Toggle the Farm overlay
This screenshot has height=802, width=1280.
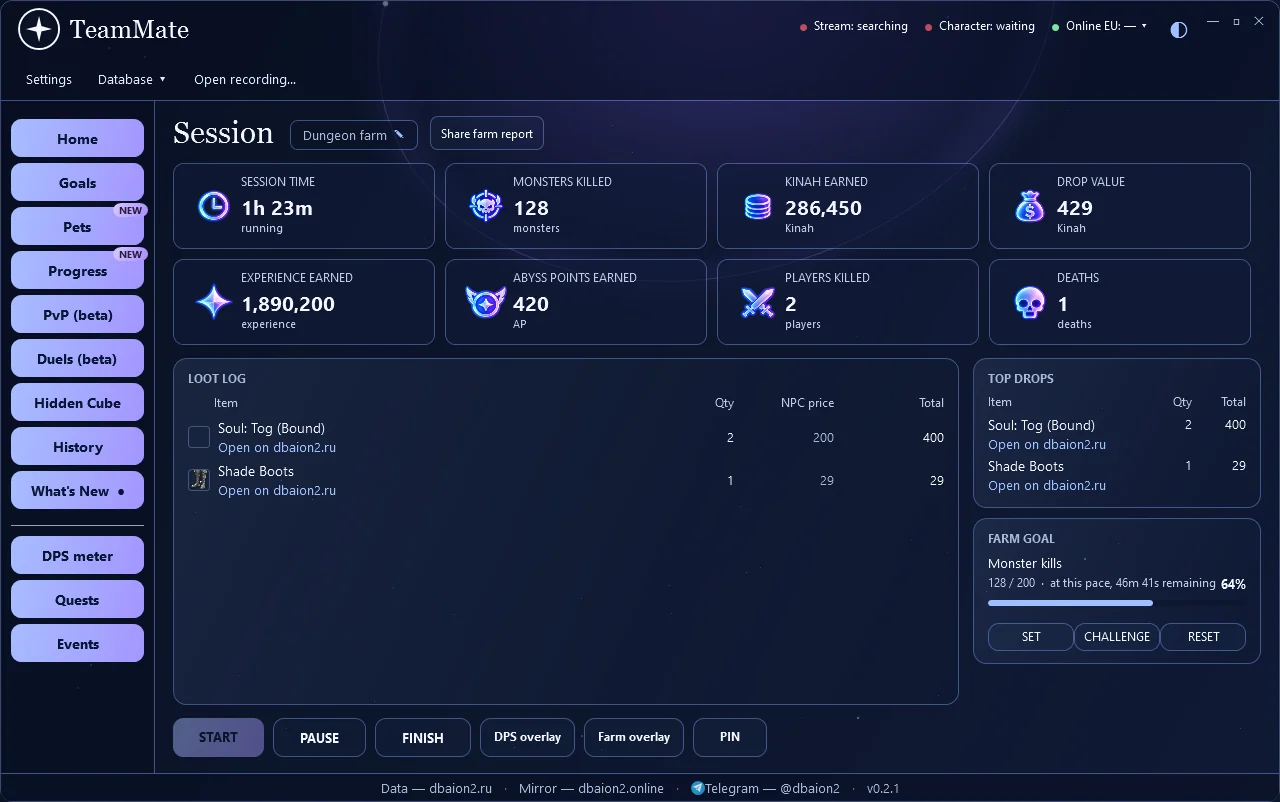coord(634,737)
